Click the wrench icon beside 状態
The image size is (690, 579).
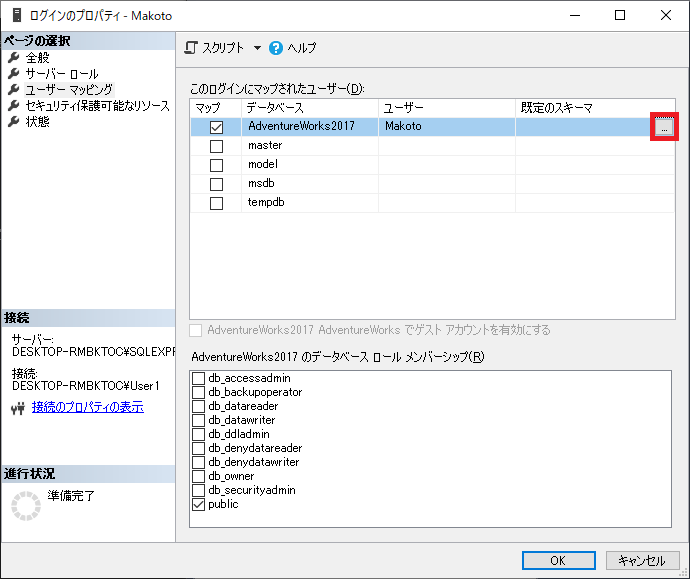pos(14,121)
